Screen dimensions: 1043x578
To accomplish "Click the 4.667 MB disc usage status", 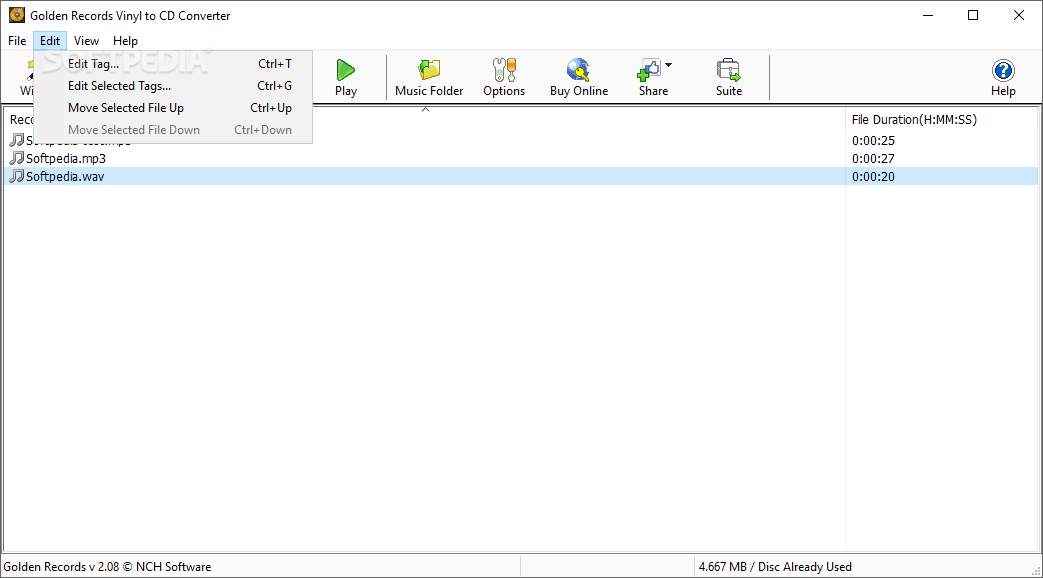I will (775, 567).
